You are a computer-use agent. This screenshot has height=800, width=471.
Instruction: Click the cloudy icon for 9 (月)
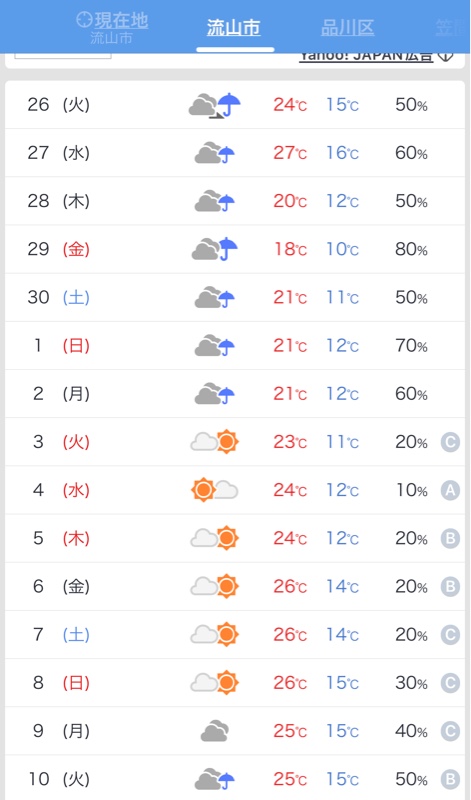[214, 731]
